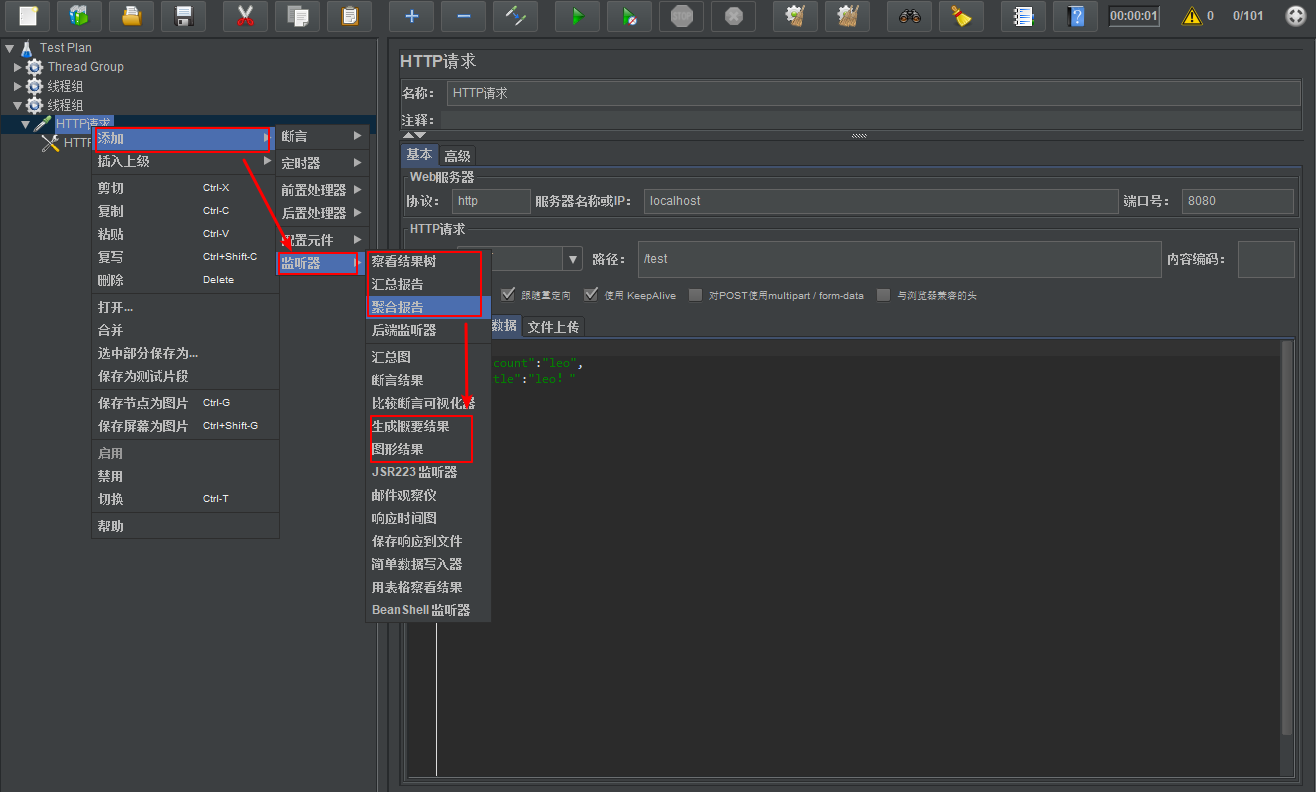1316x792 pixels.
Task: Start with no pauses play icon
Action: point(629,16)
